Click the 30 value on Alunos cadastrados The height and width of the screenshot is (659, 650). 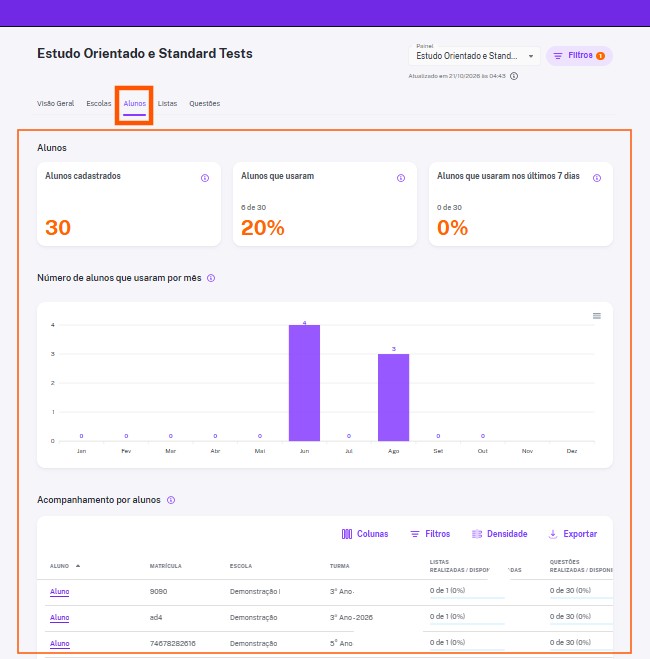[x=58, y=228]
